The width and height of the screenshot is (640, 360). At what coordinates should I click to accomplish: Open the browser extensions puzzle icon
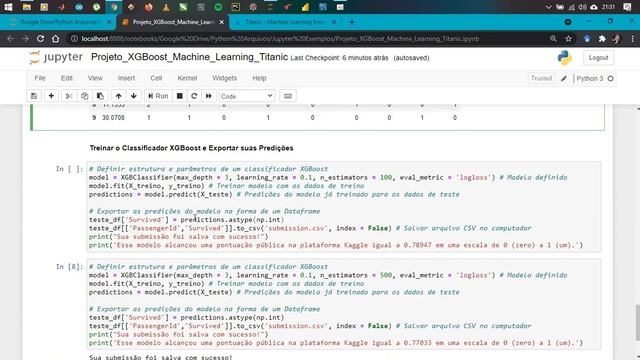(x=602, y=39)
